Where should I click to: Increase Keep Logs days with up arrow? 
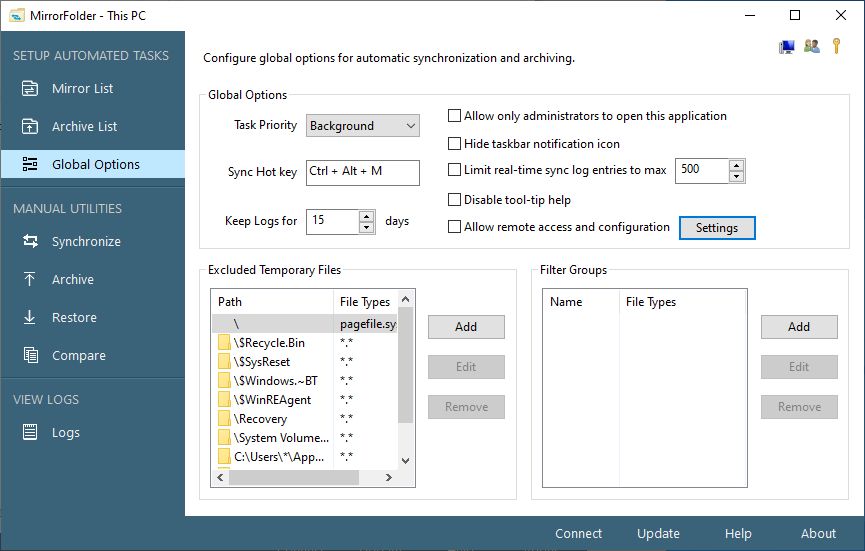(366, 216)
